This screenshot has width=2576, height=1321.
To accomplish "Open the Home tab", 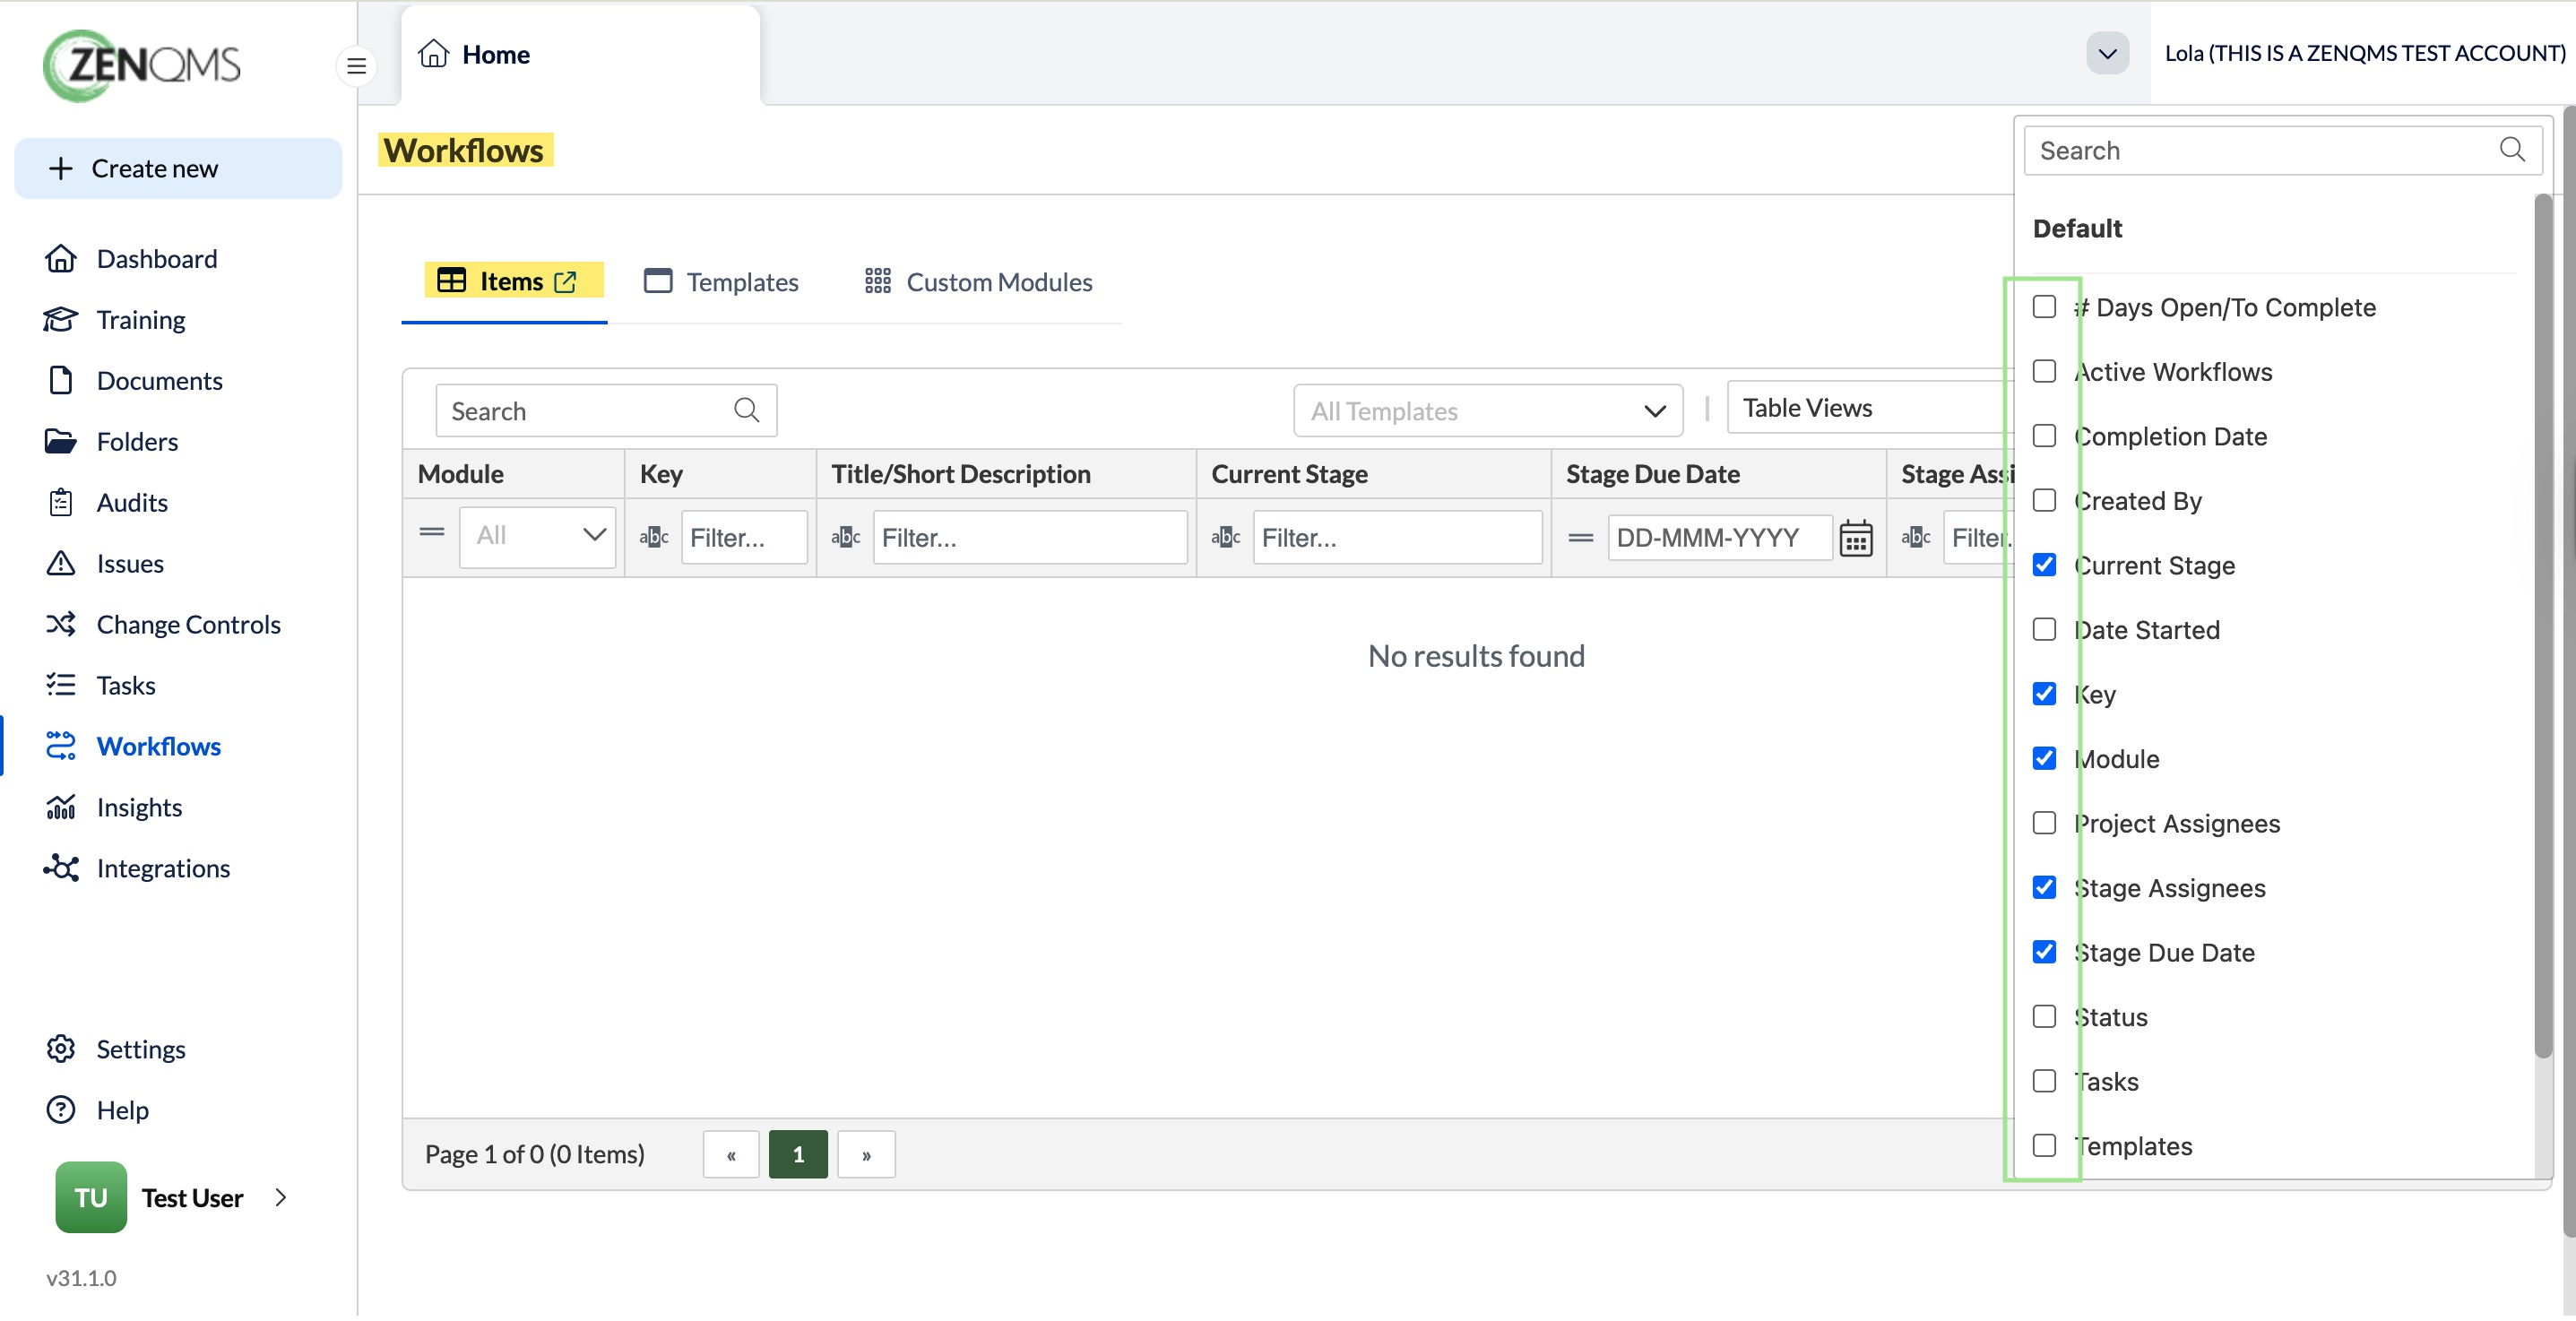I will click(580, 55).
